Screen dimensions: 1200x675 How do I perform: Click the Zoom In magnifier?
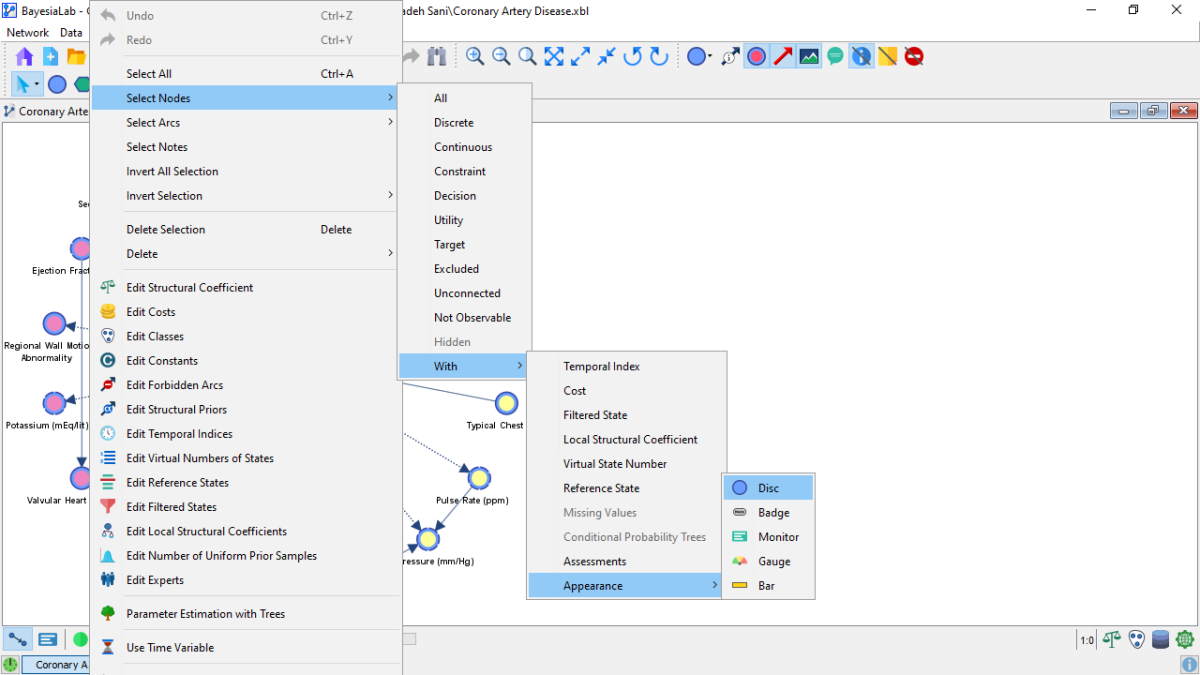(x=475, y=56)
